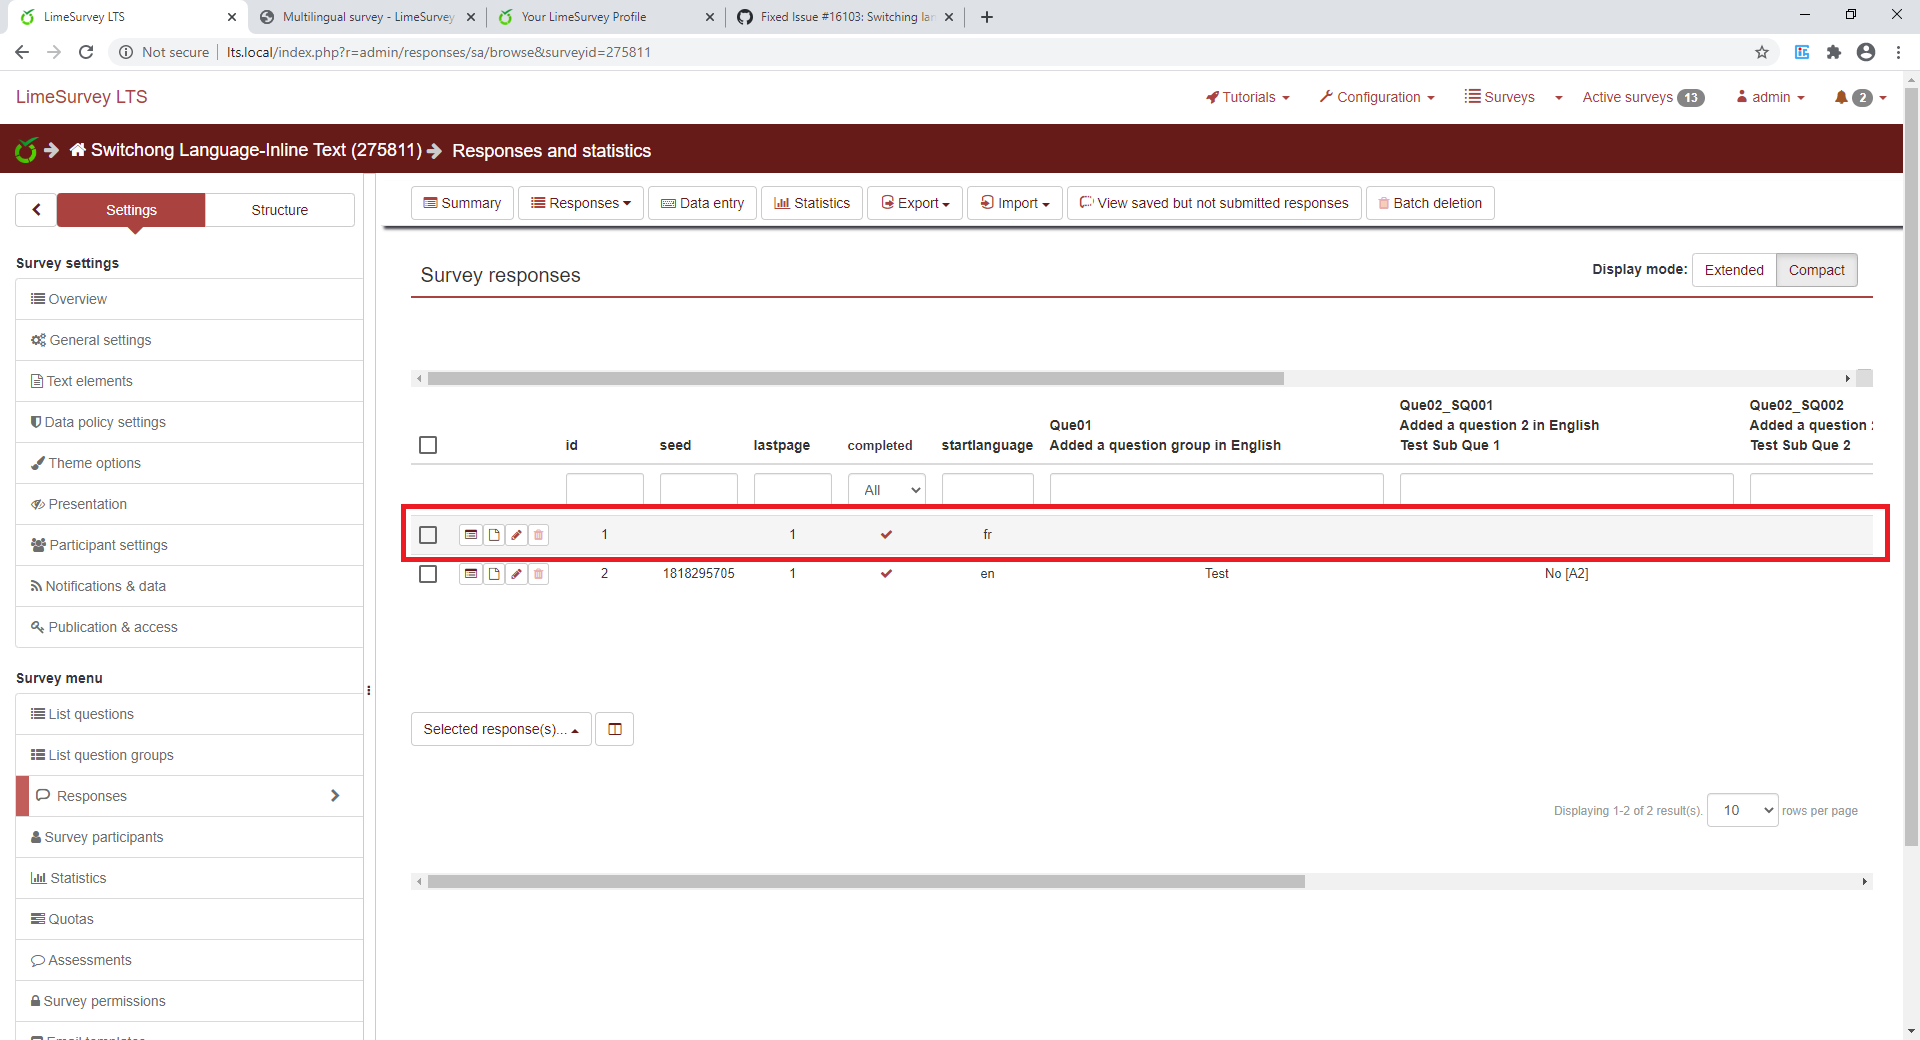
Task: View details of response id 2
Action: tap(470, 574)
